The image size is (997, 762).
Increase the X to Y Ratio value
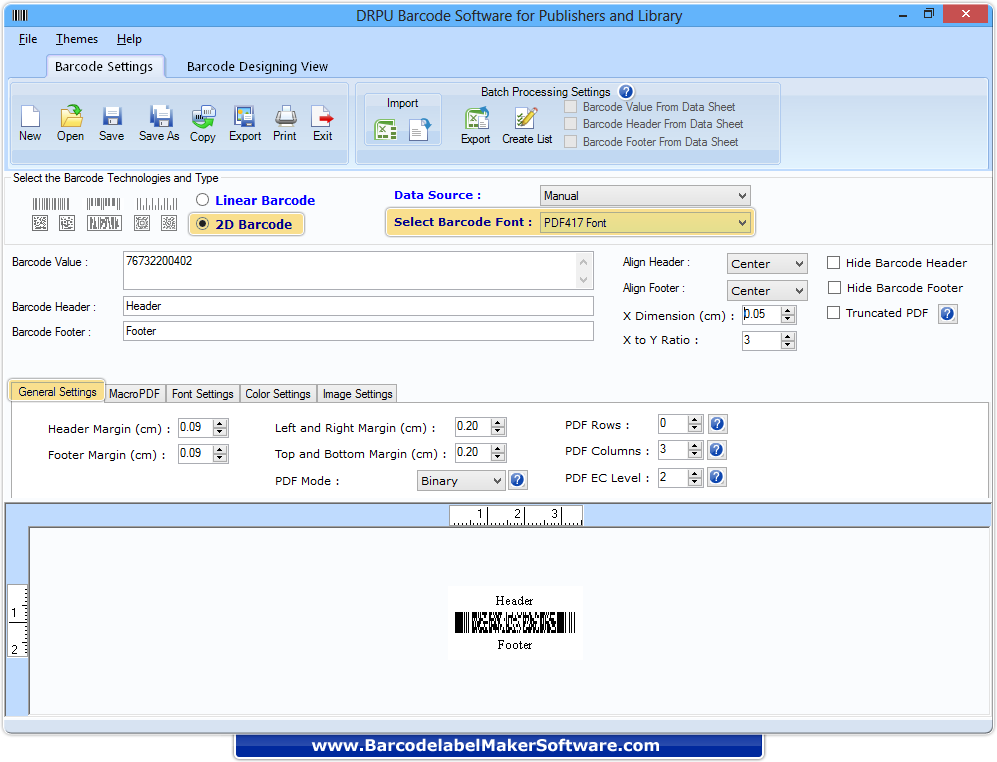tap(788, 336)
